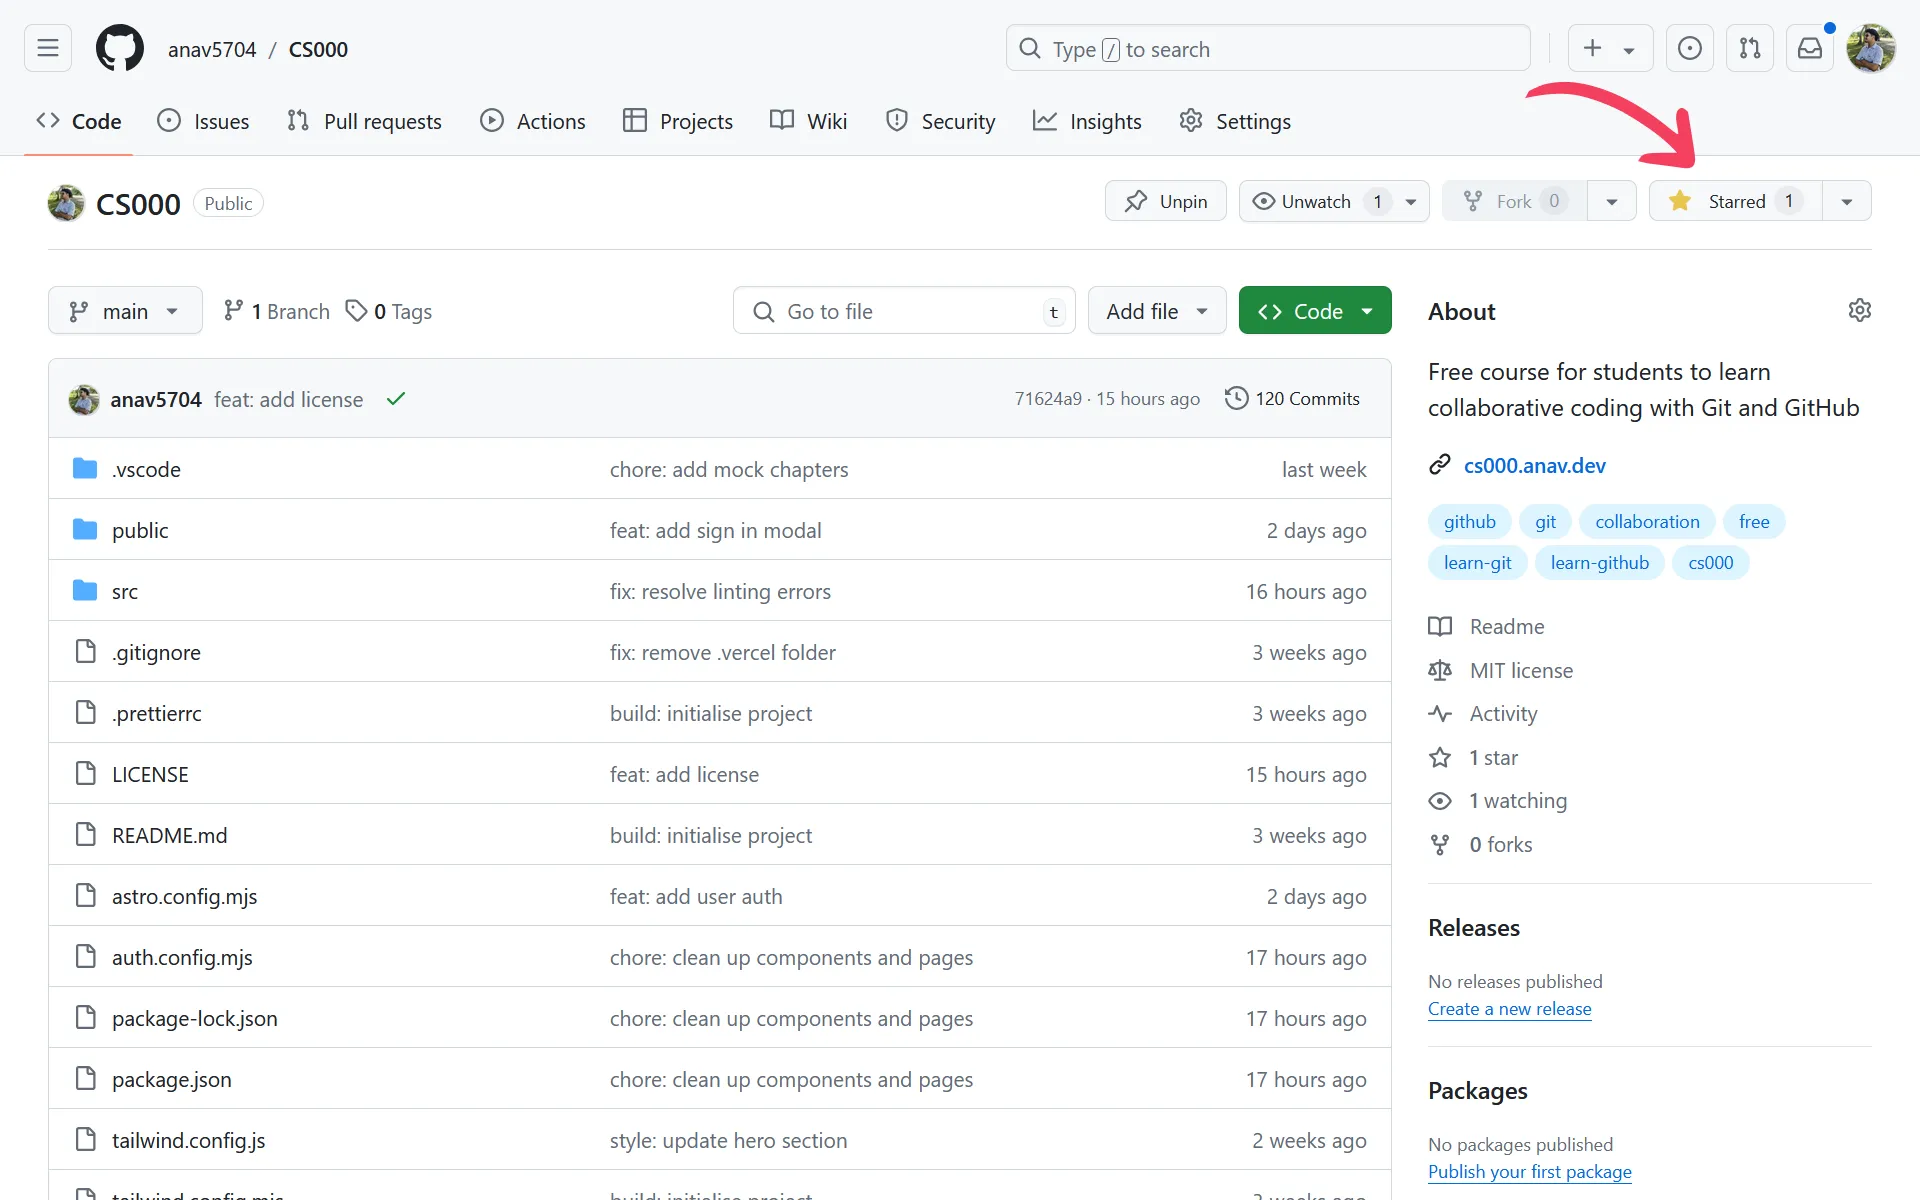The height and width of the screenshot is (1200, 1920).
Task: Open the create new plus dropdown
Action: (x=1610, y=48)
